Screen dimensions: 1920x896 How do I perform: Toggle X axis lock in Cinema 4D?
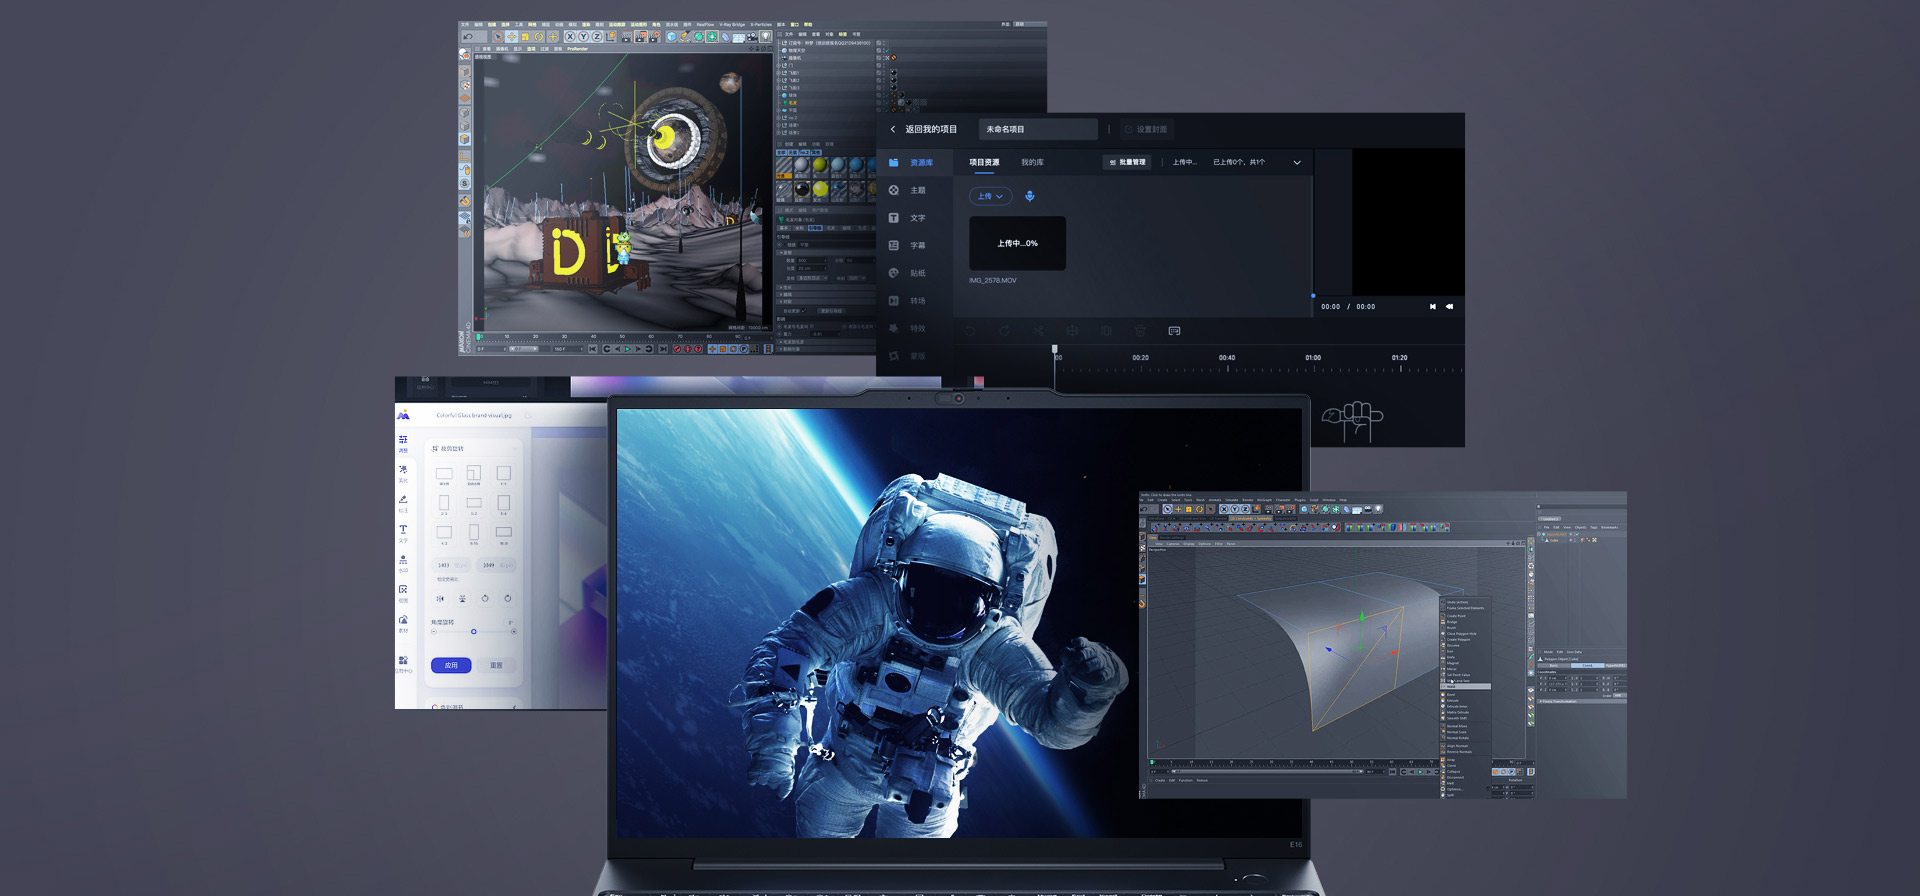tap(570, 37)
